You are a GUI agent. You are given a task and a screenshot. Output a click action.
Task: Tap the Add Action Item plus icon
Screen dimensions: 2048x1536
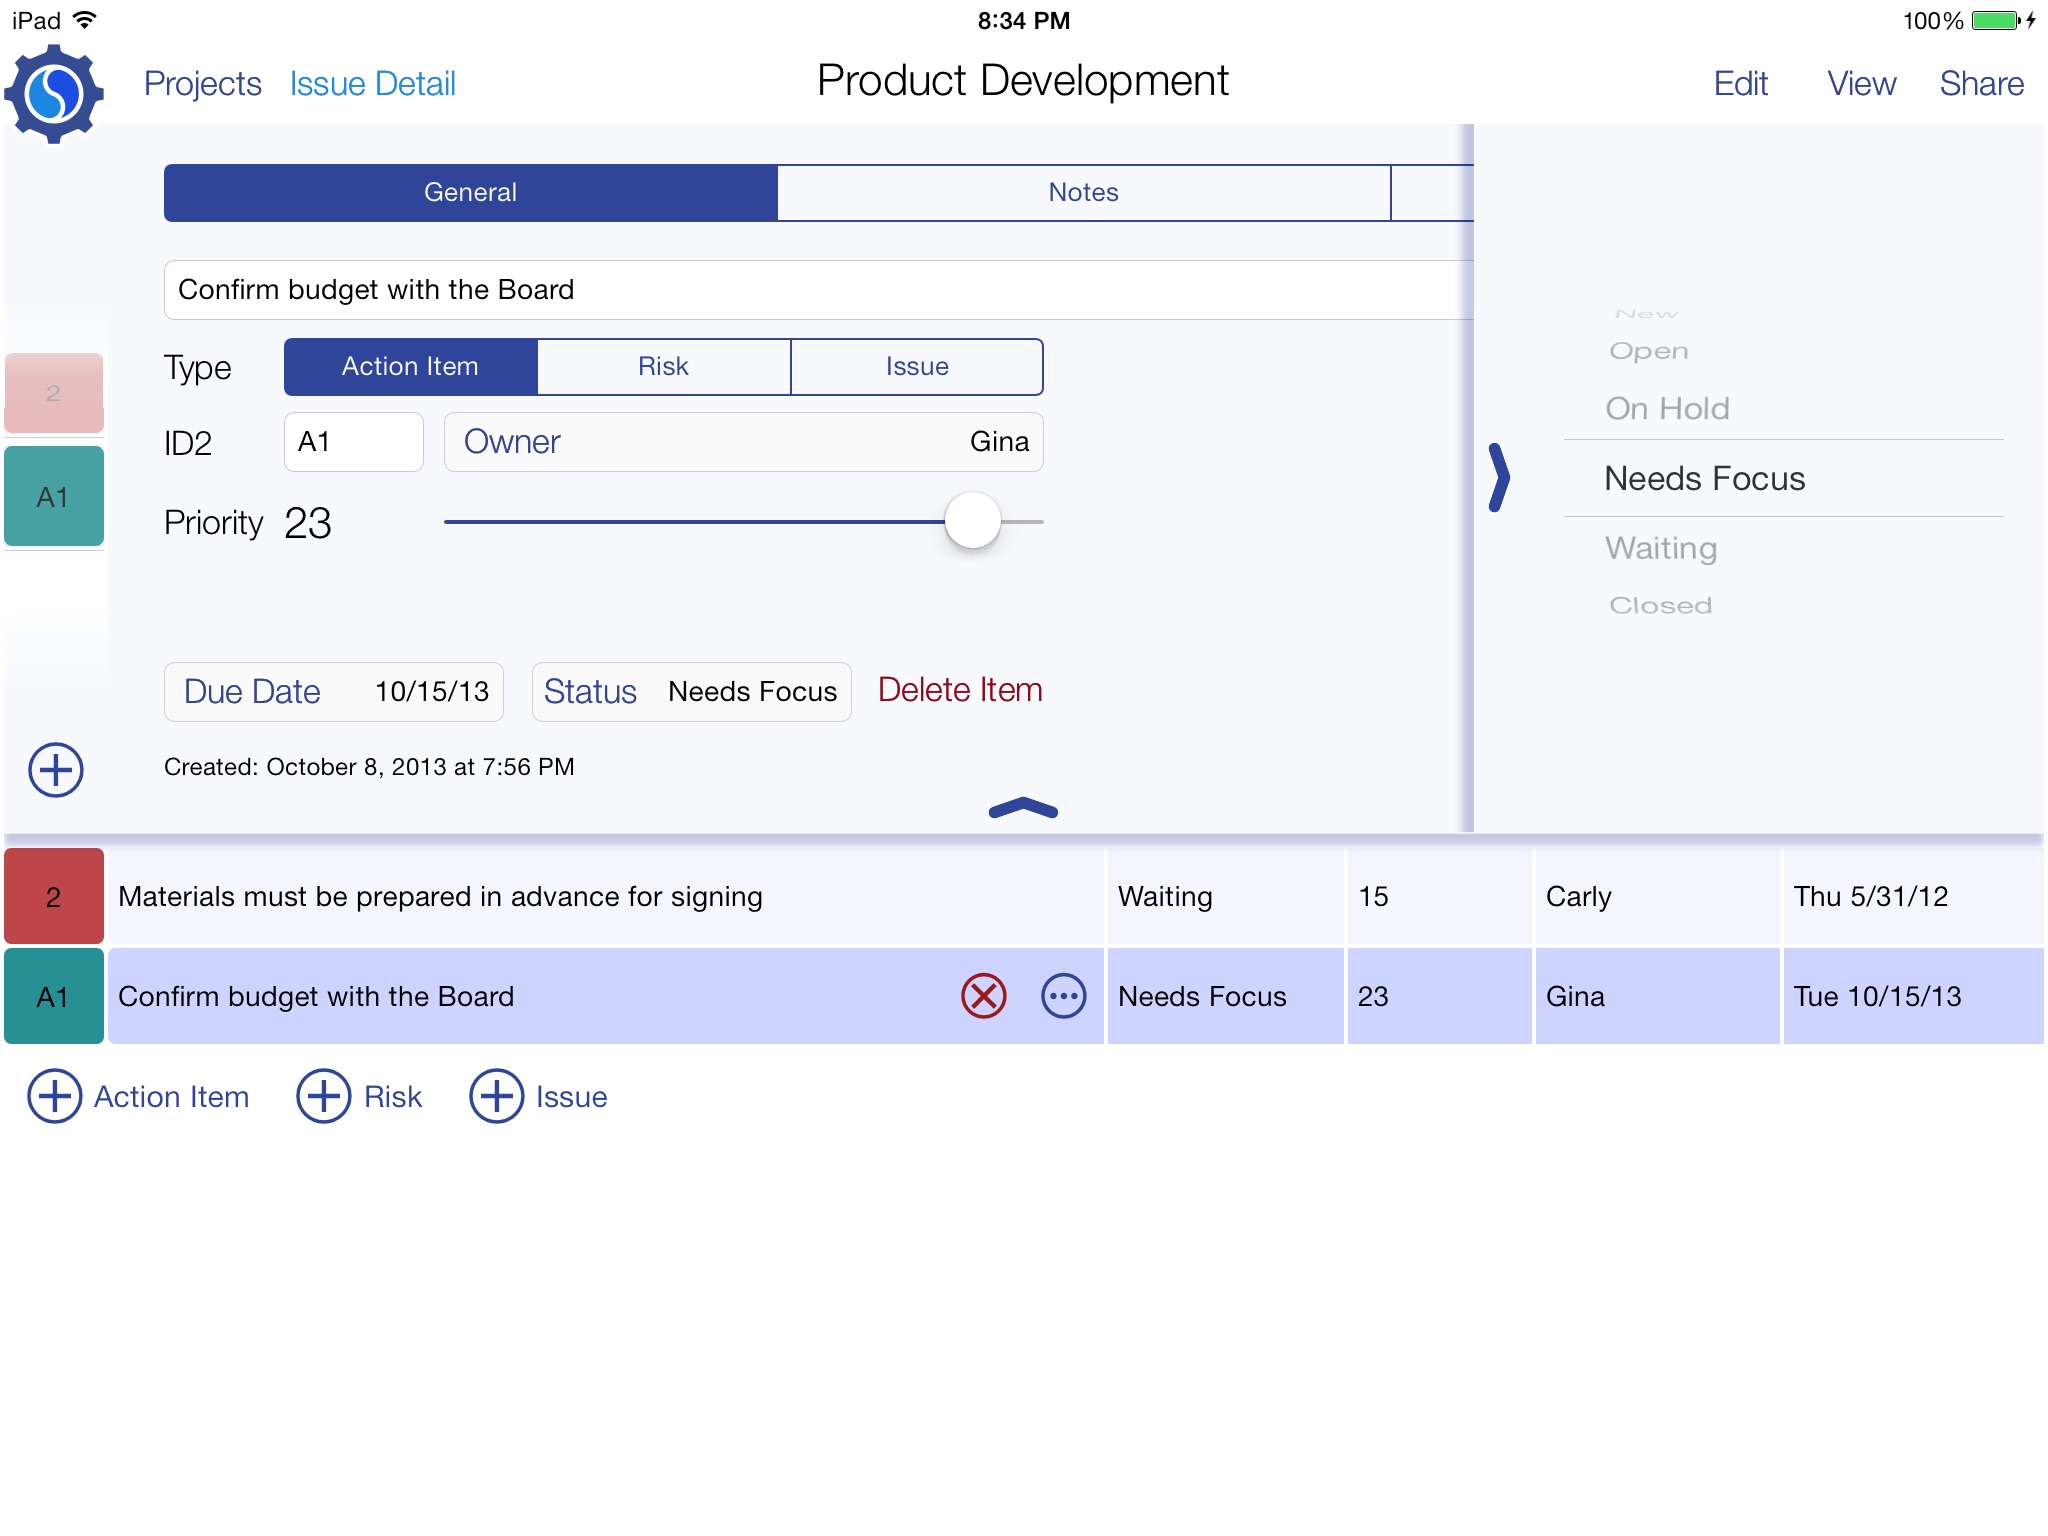(53, 1097)
